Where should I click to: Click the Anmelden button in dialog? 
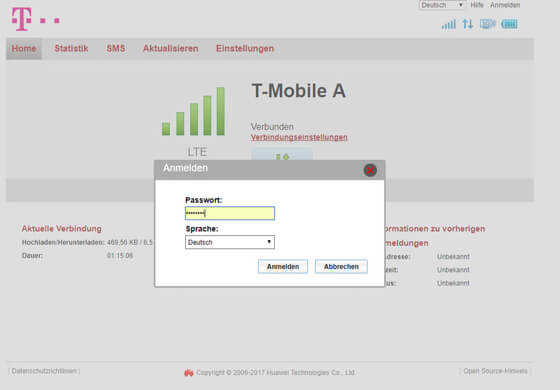pyautogui.click(x=283, y=266)
